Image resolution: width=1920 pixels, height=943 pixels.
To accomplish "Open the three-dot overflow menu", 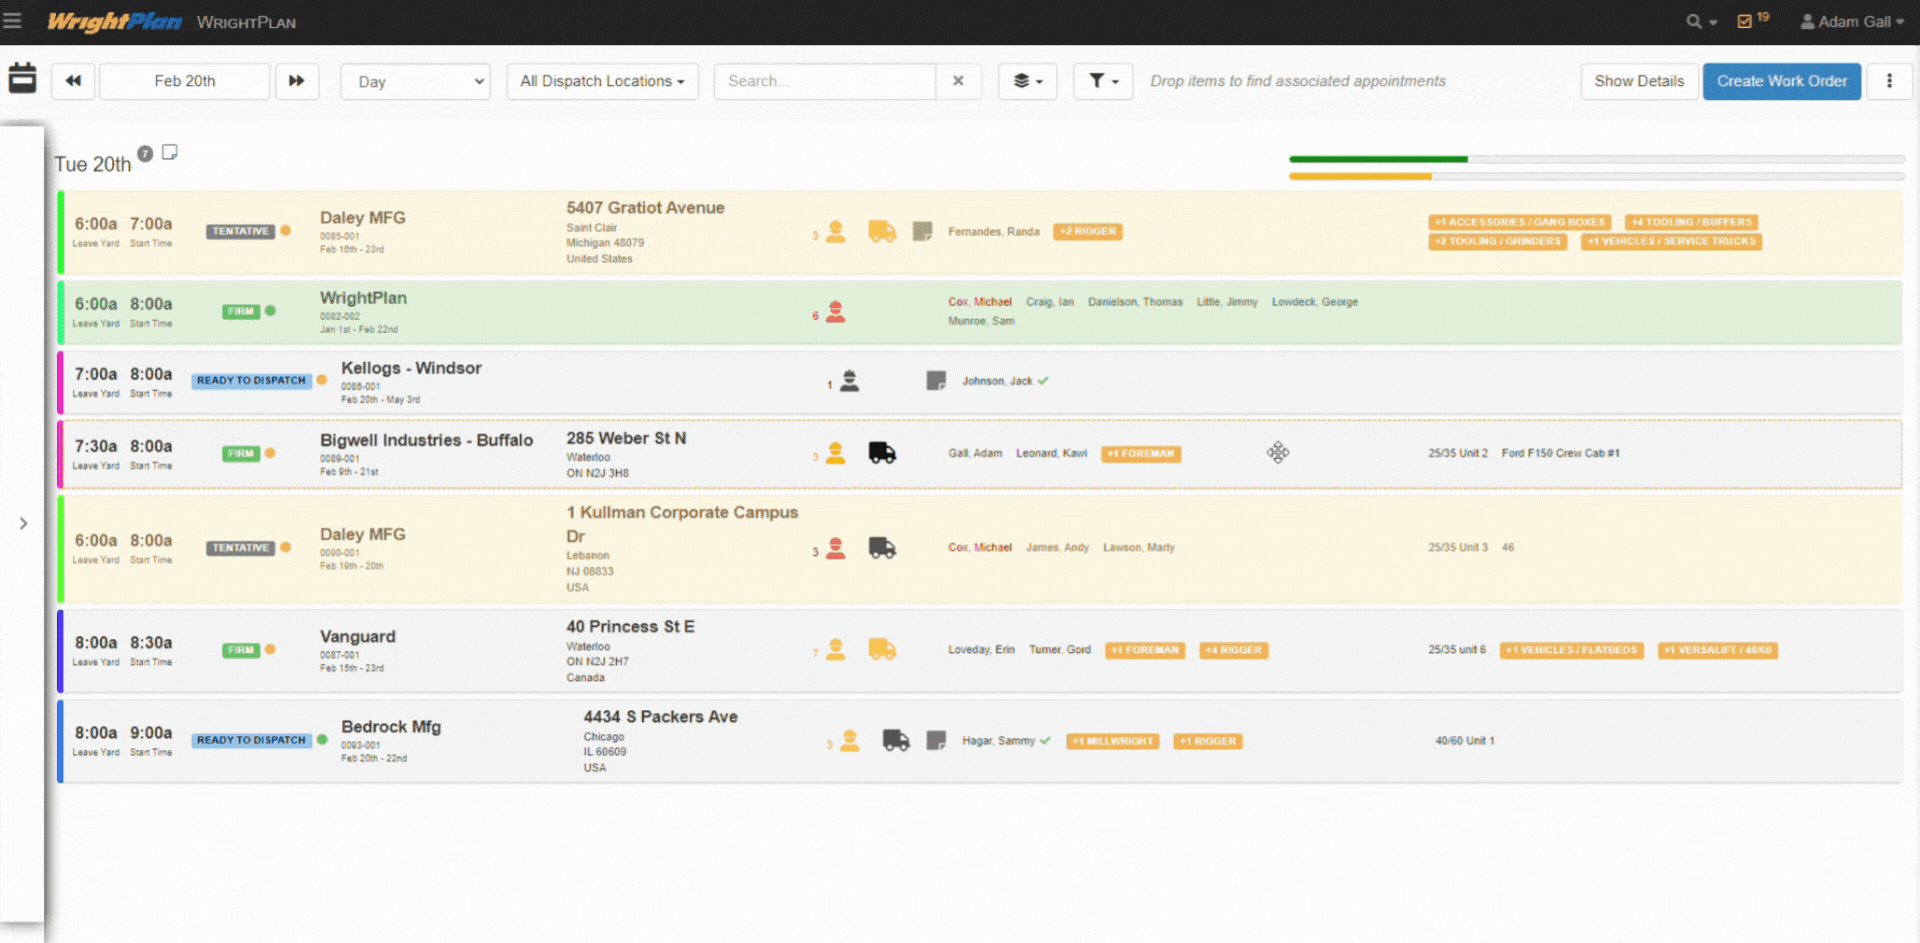I will pos(1890,81).
